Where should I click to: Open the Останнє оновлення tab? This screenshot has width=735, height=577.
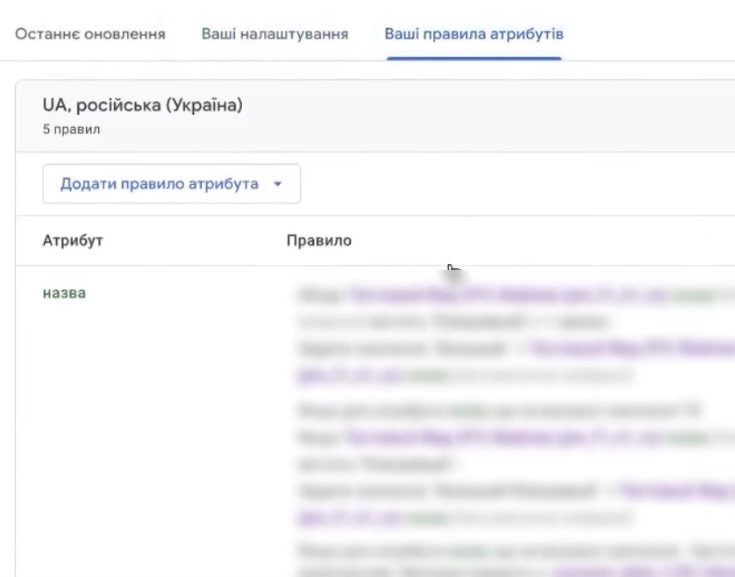tap(89, 34)
